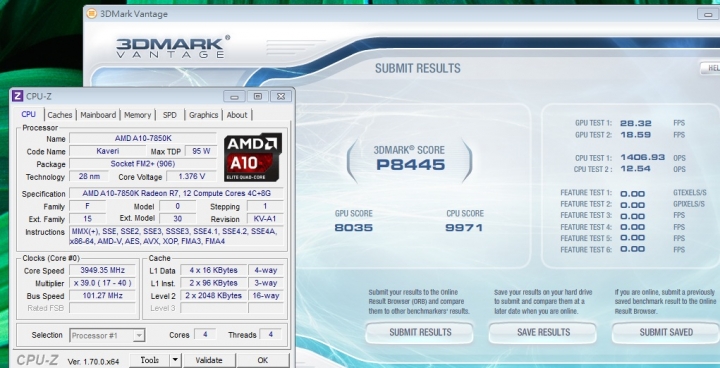Click the OK button in CPU-Z
720x368 pixels.
pos(263,361)
